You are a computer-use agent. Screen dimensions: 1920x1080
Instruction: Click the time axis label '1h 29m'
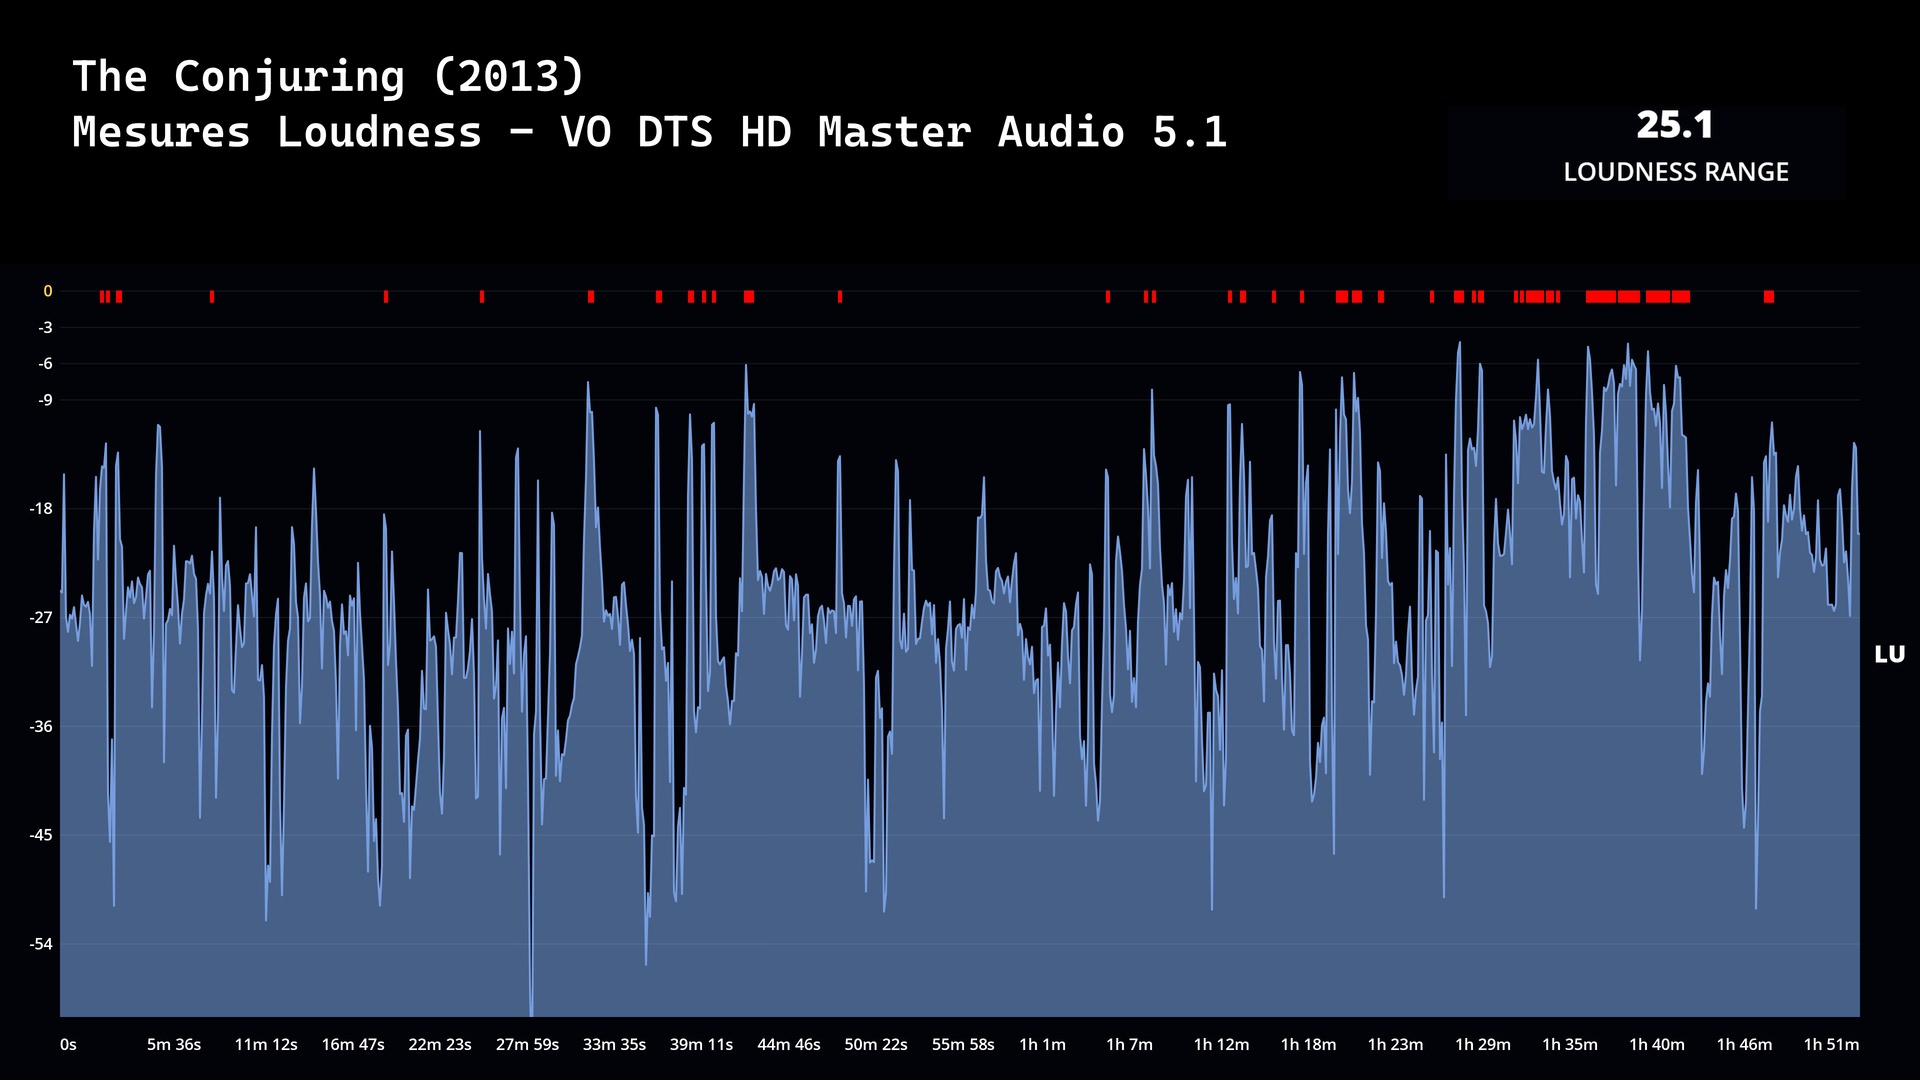(1482, 1044)
